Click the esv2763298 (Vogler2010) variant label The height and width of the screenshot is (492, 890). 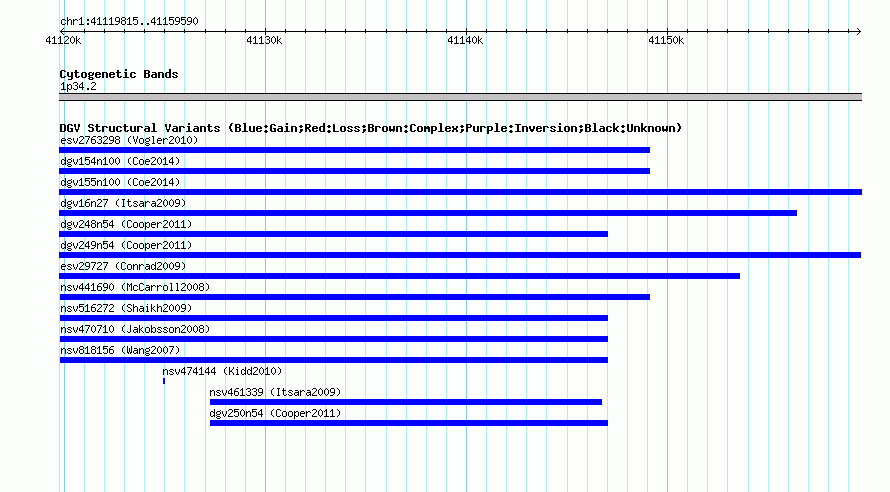click(129, 140)
